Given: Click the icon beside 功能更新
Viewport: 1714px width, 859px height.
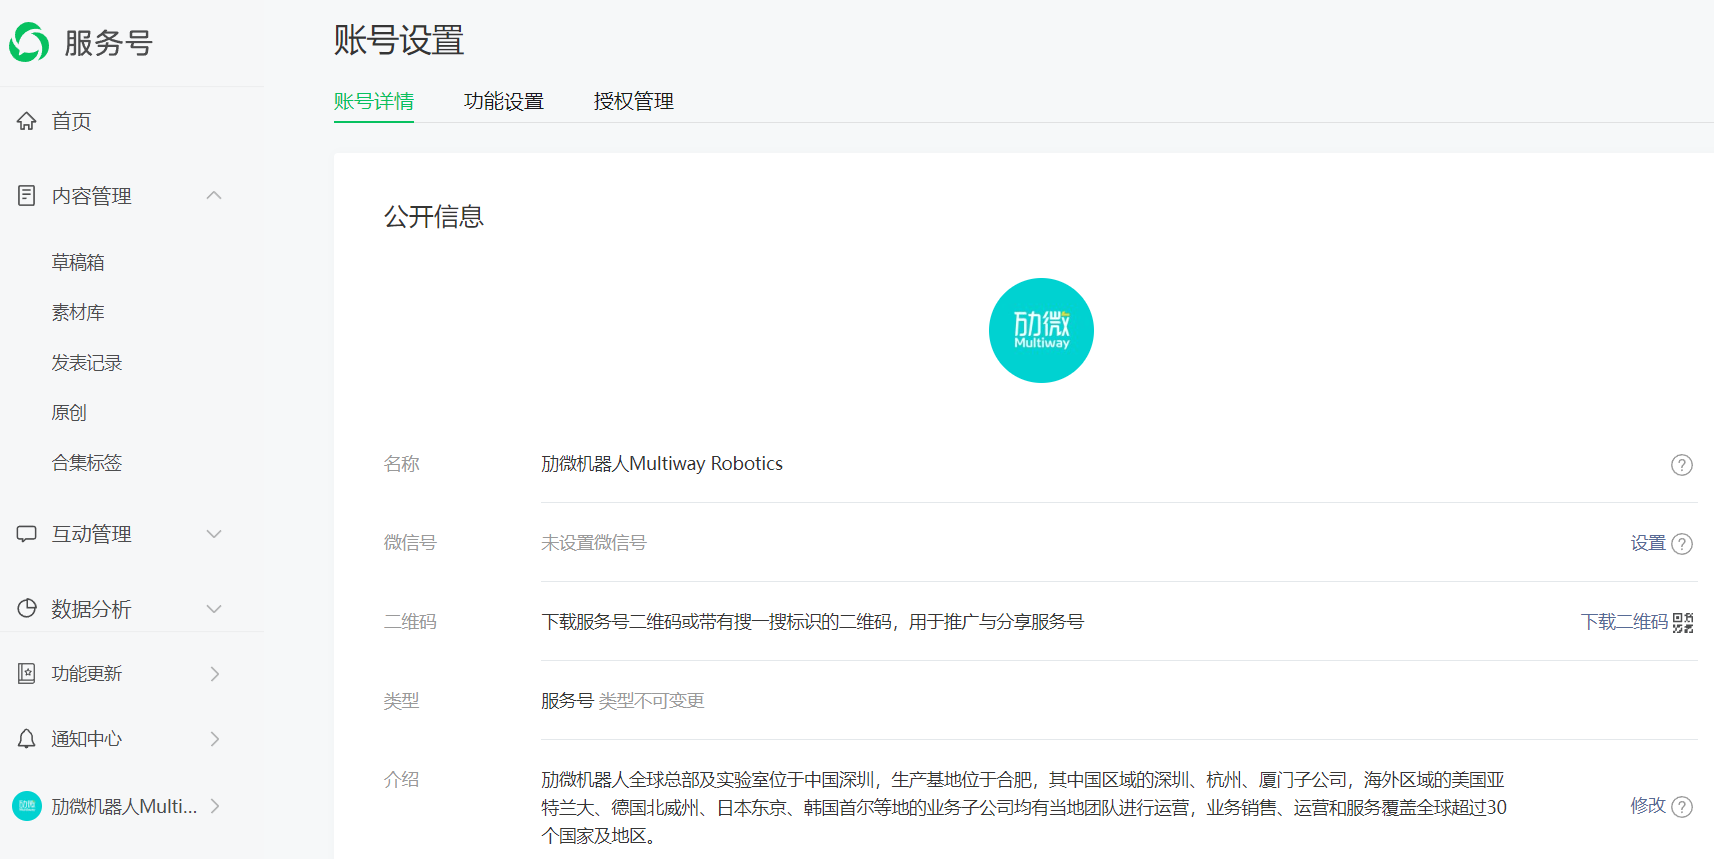Looking at the screenshot, I should [x=27, y=673].
